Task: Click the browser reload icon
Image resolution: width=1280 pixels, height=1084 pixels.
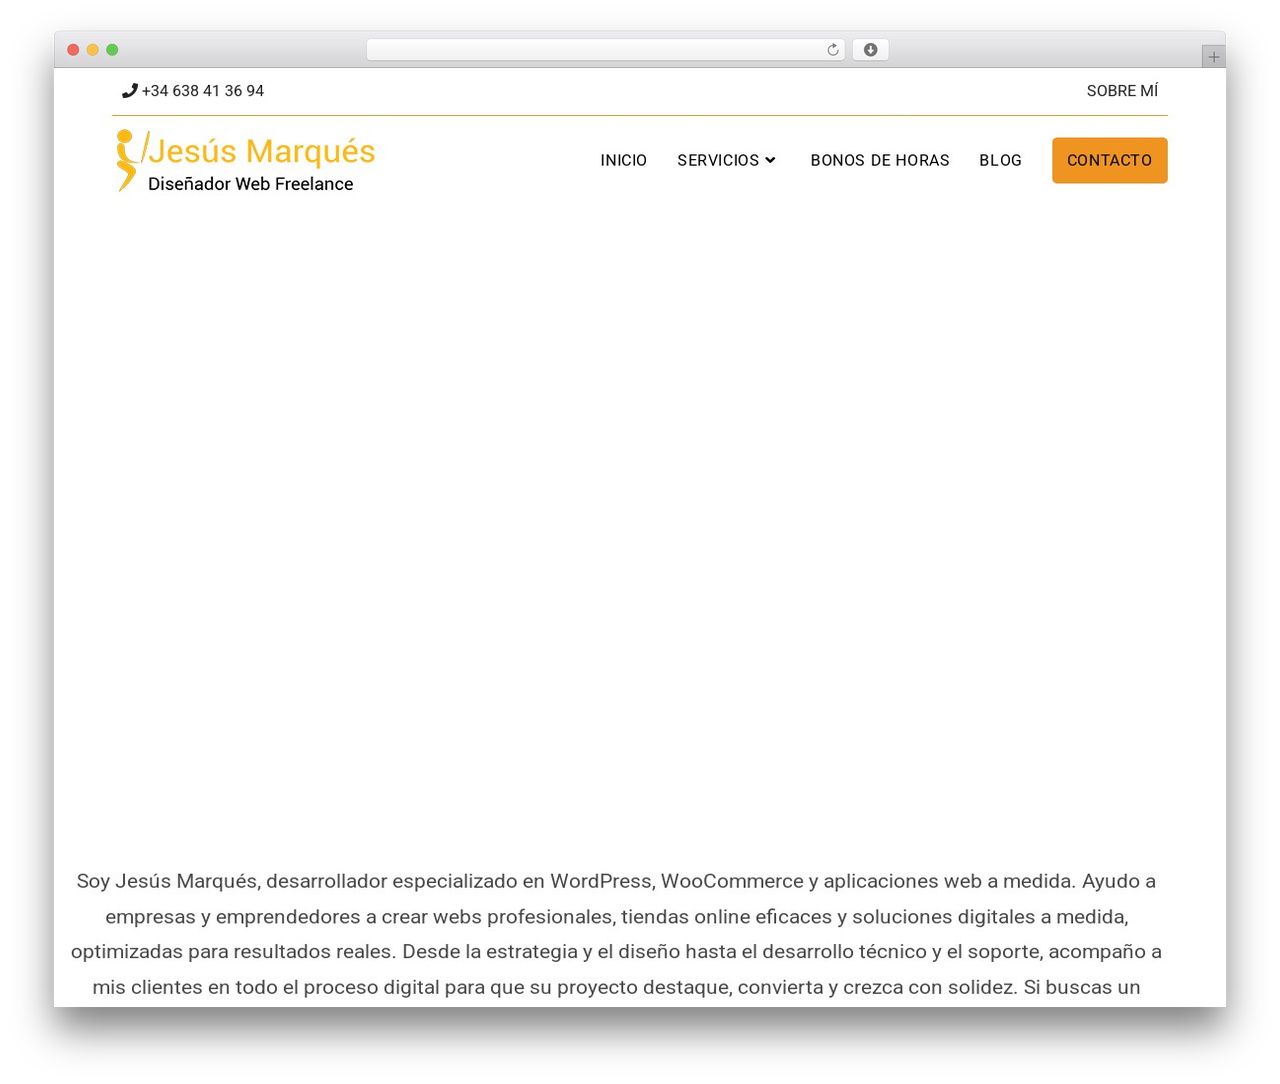Action: (833, 50)
